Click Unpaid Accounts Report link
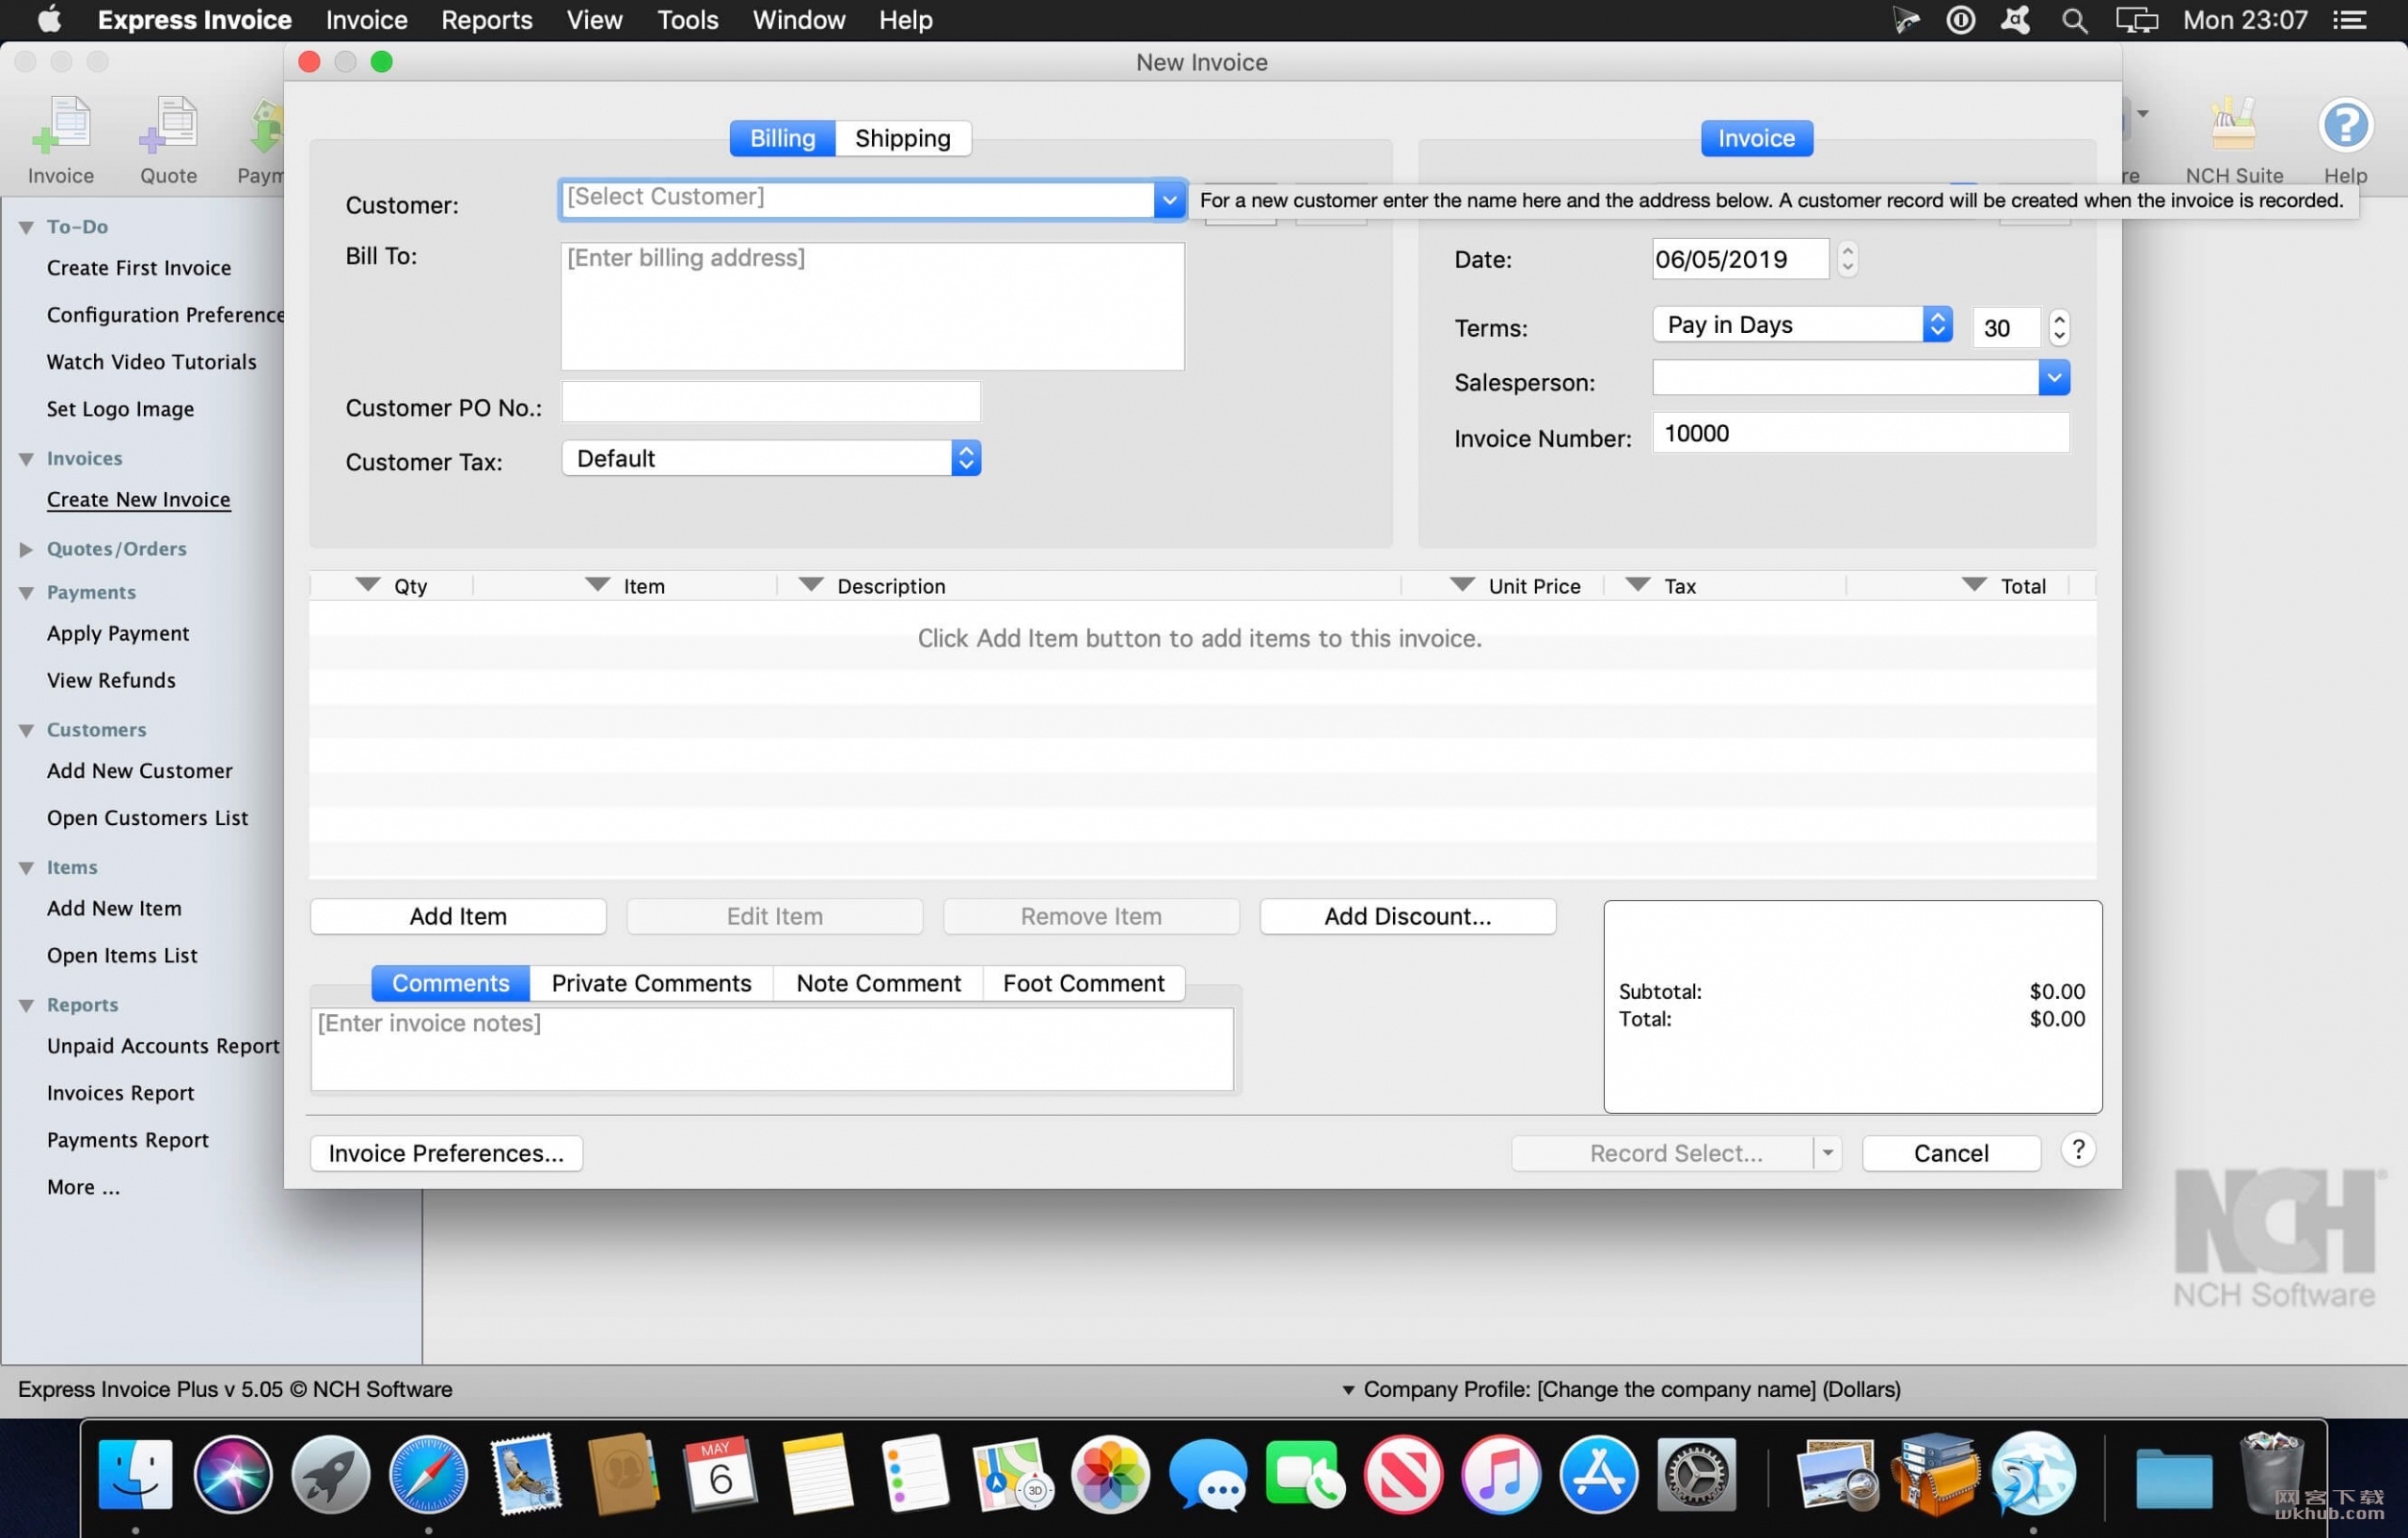Screen dimensions: 2408x1538 (163, 1046)
